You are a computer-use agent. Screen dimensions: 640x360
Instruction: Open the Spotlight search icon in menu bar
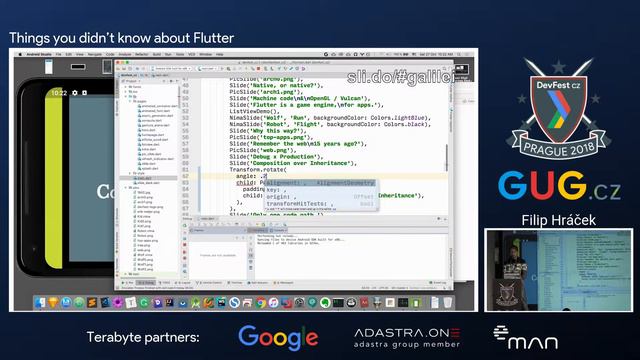click(x=459, y=54)
